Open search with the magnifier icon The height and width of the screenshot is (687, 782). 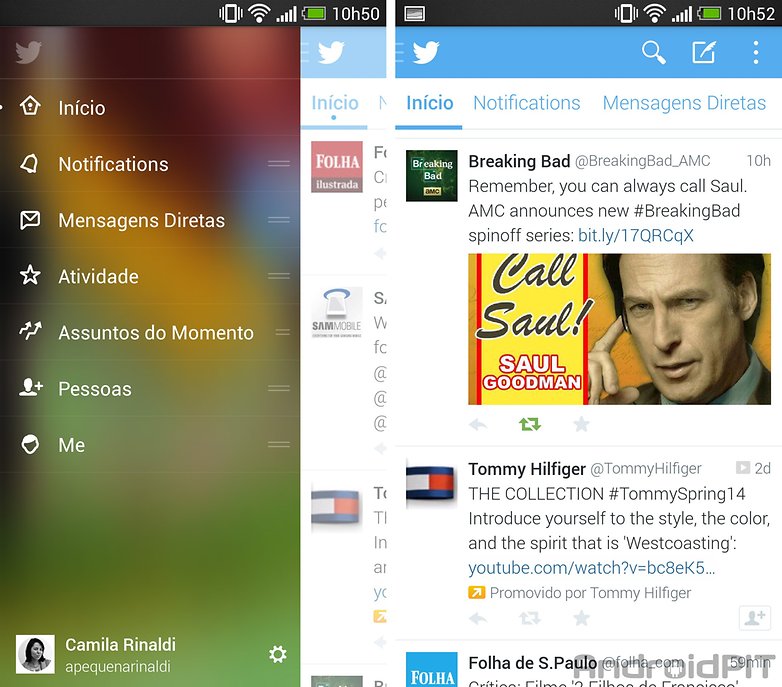click(x=653, y=52)
